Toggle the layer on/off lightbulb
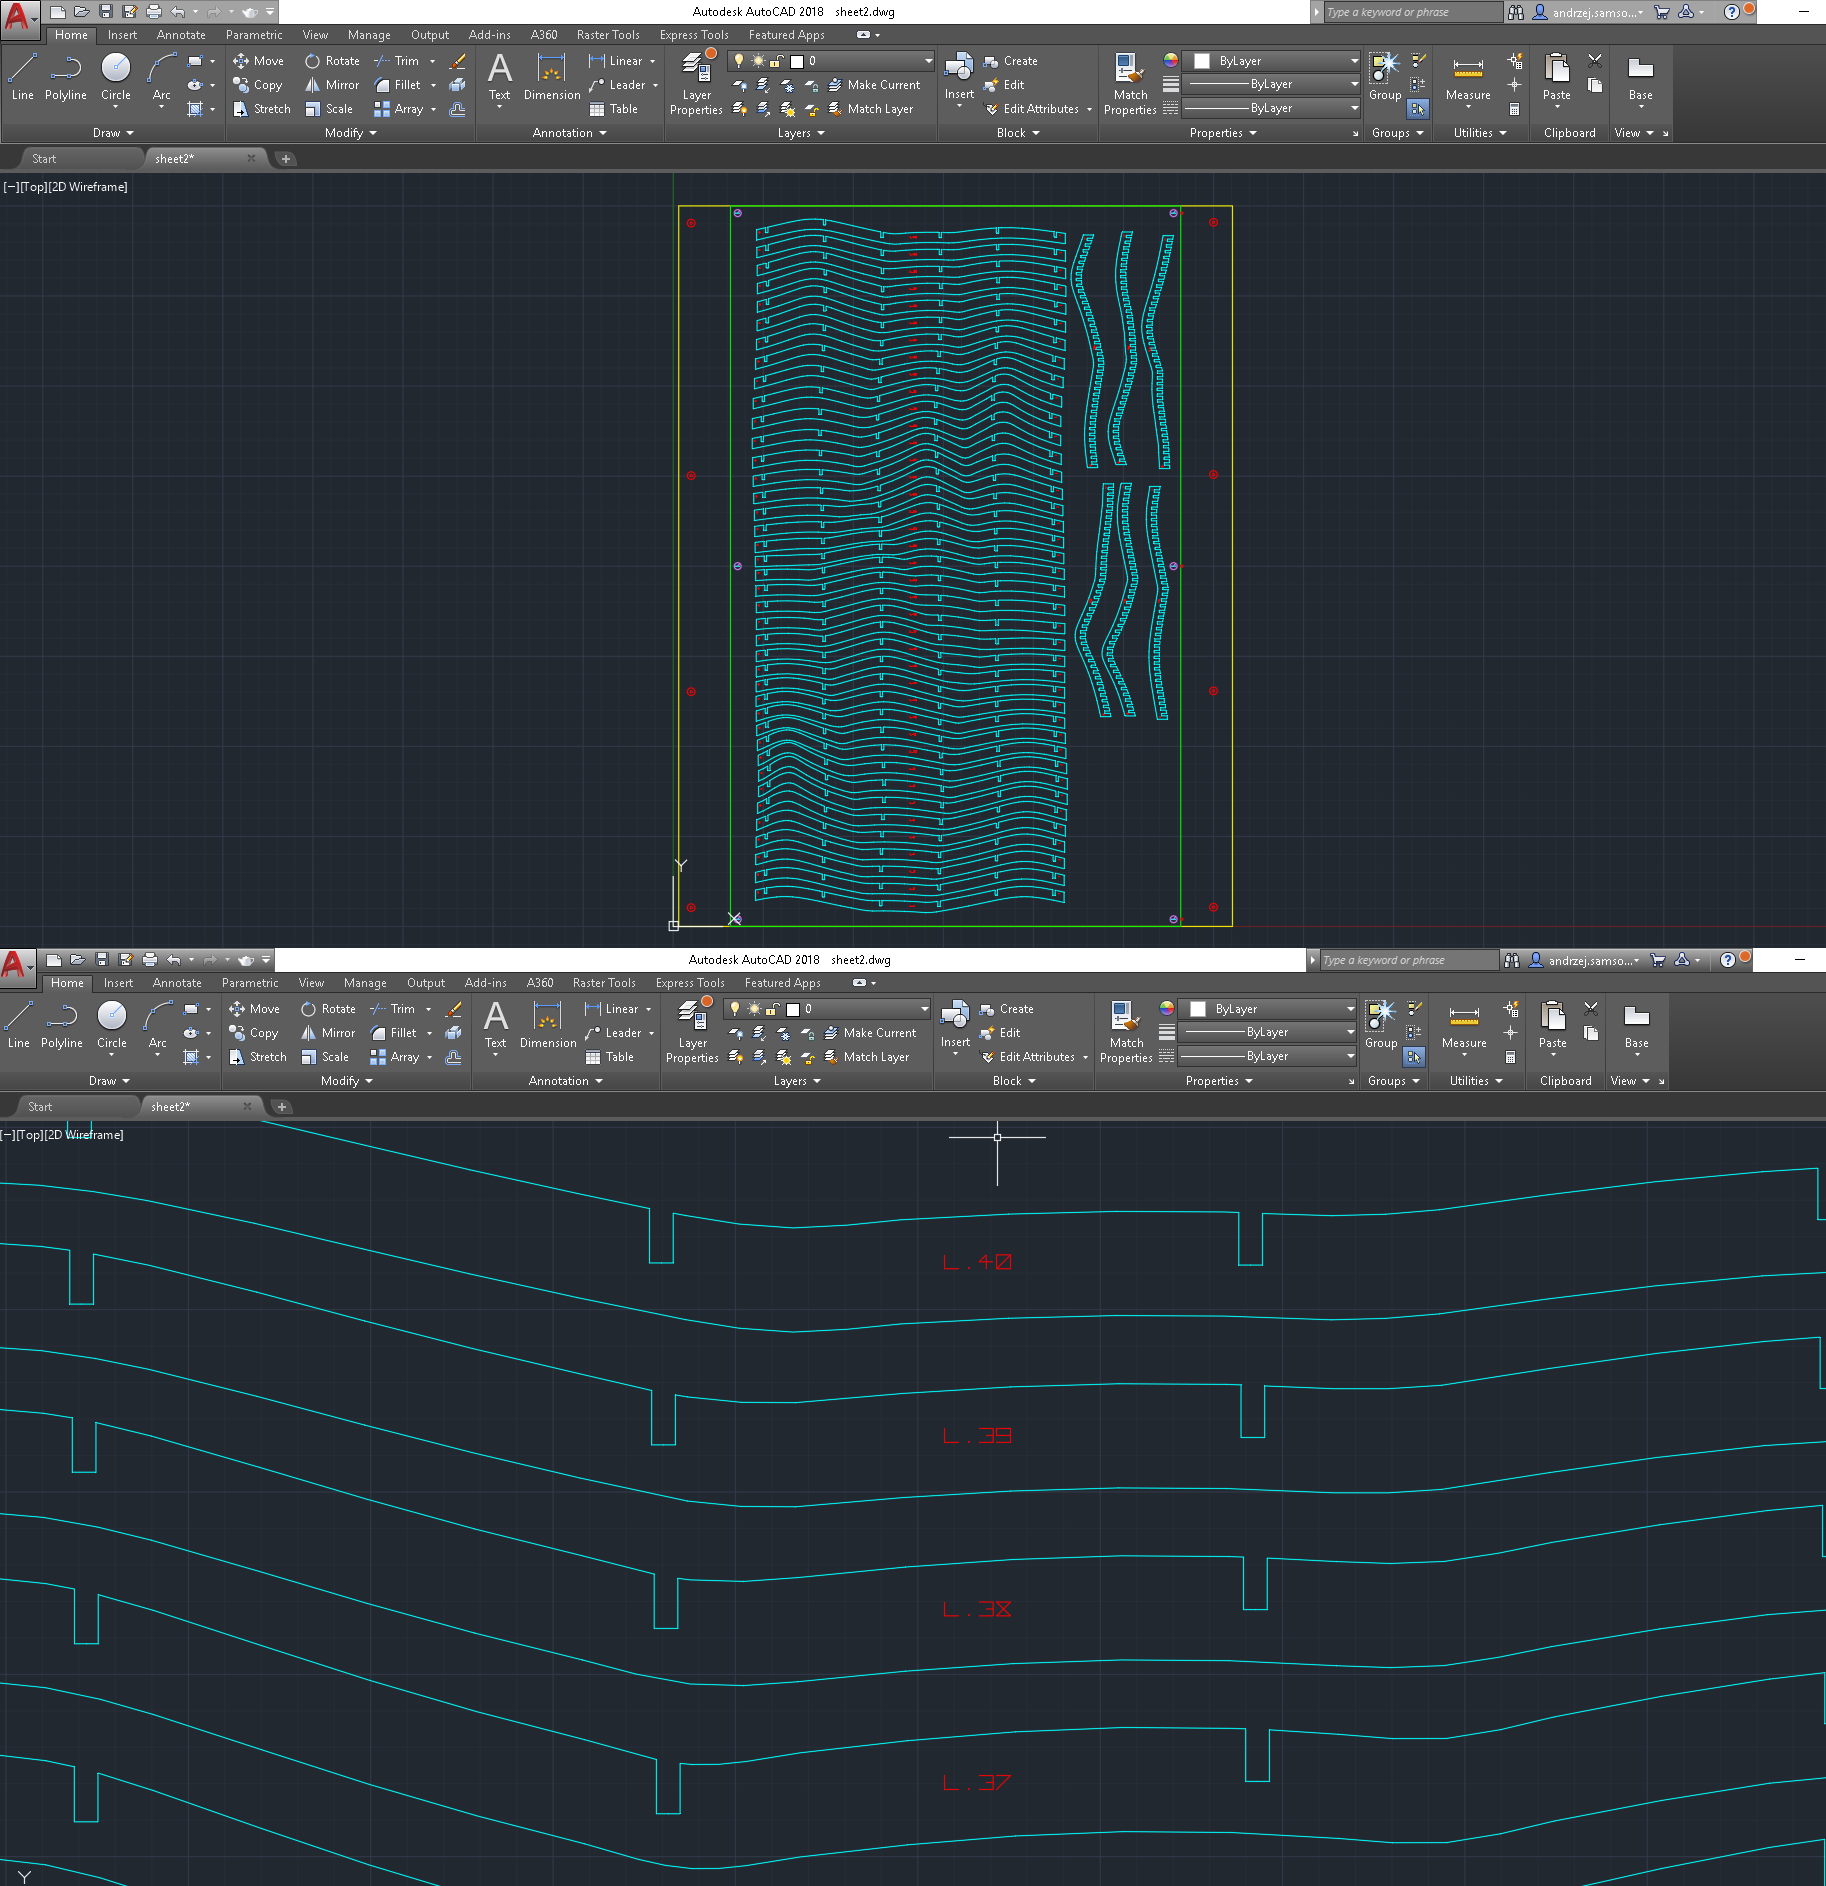 click(x=738, y=60)
